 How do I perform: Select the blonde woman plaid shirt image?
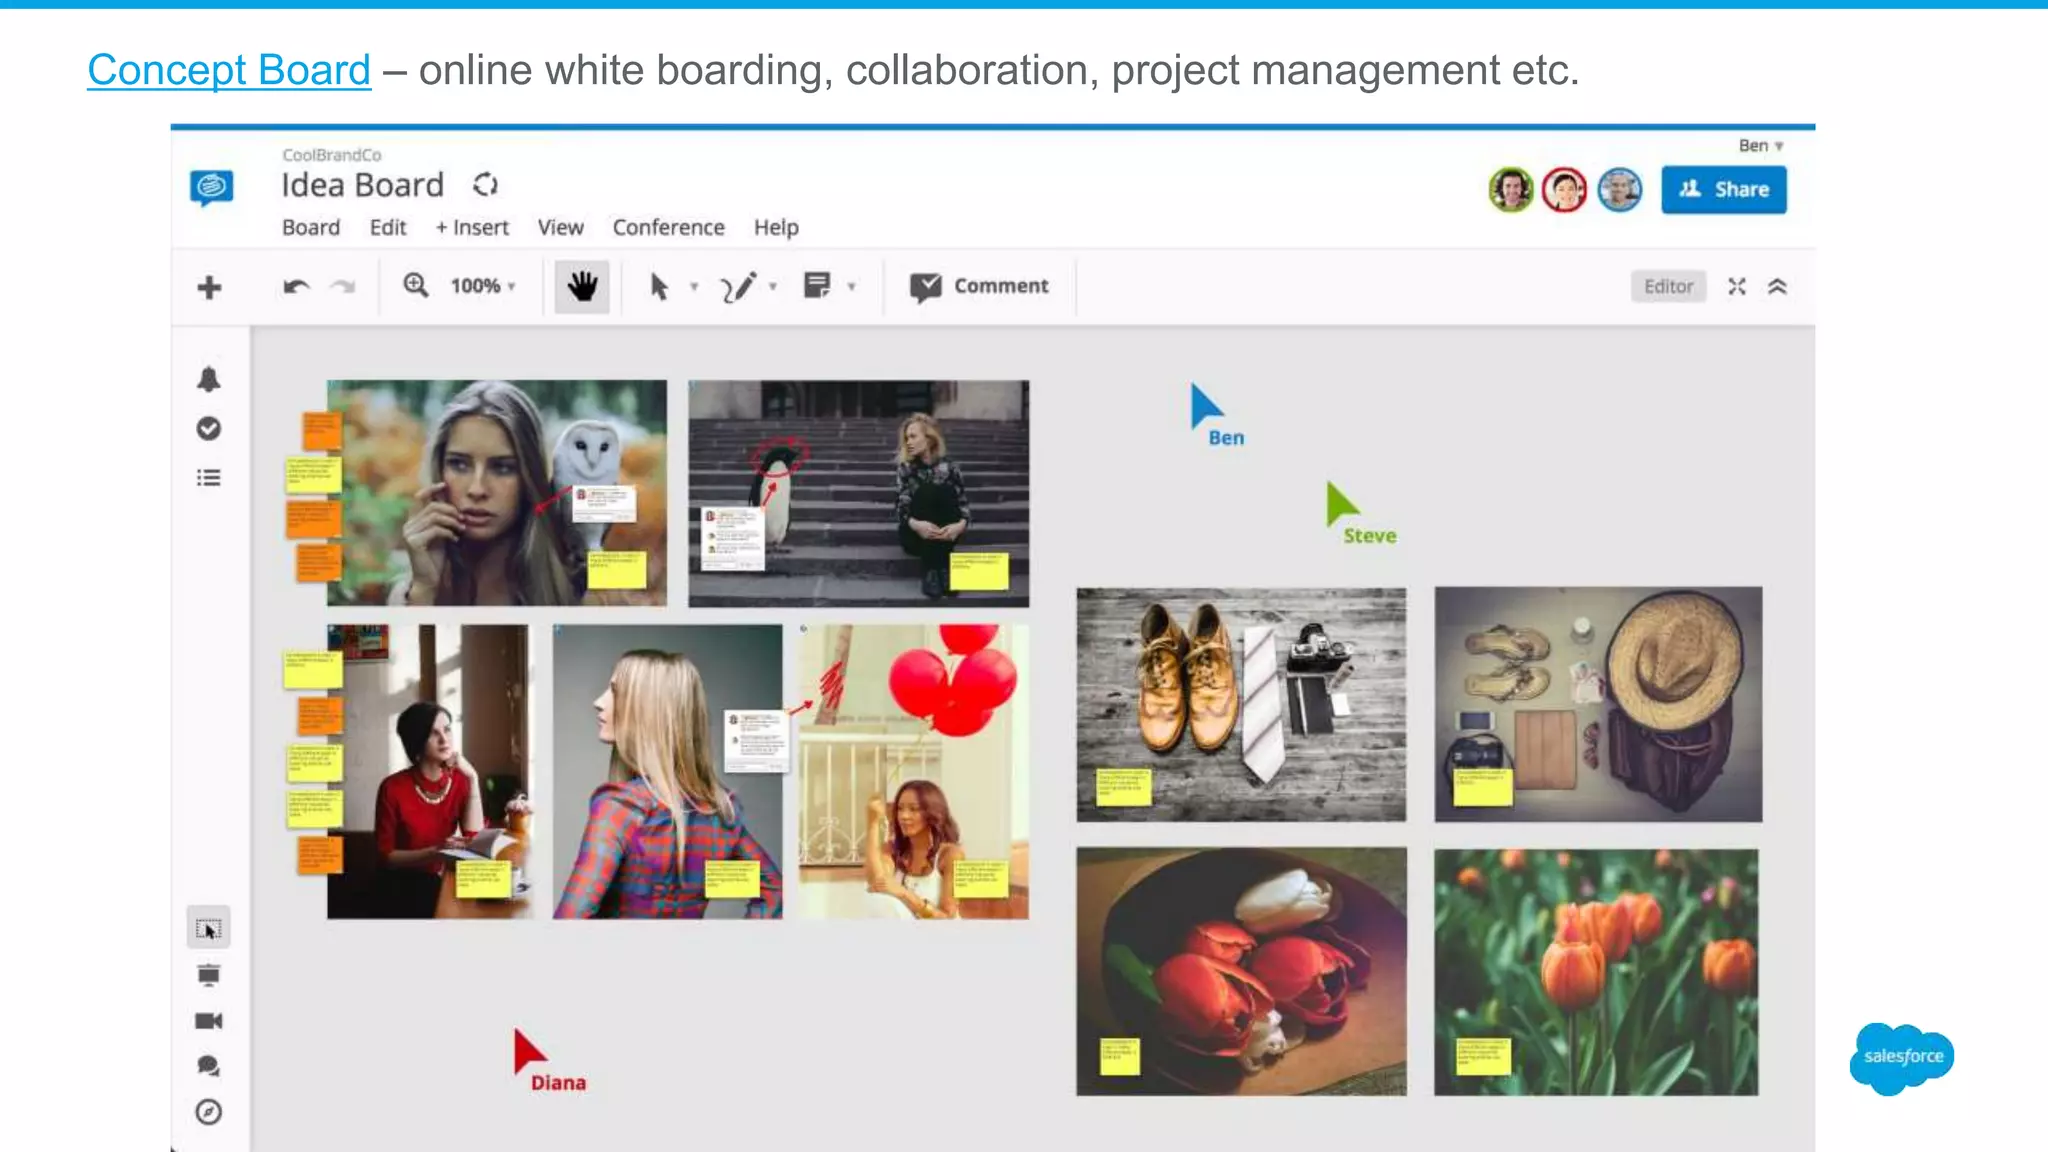tap(667, 772)
